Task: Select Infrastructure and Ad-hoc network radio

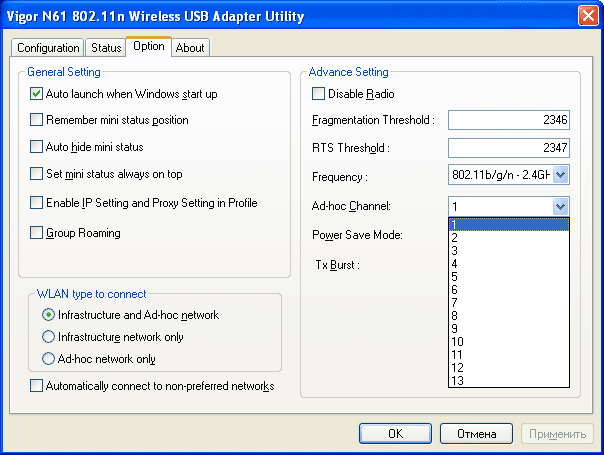Action: point(48,315)
